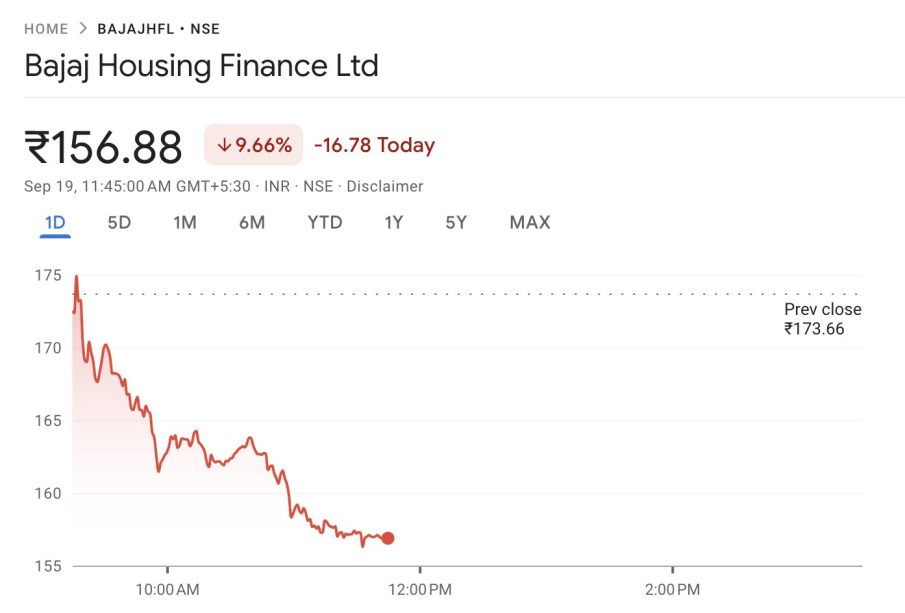Image resolution: width=905 pixels, height=613 pixels.
Task: Click the -16.78 Today change text
Action: pos(374,146)
